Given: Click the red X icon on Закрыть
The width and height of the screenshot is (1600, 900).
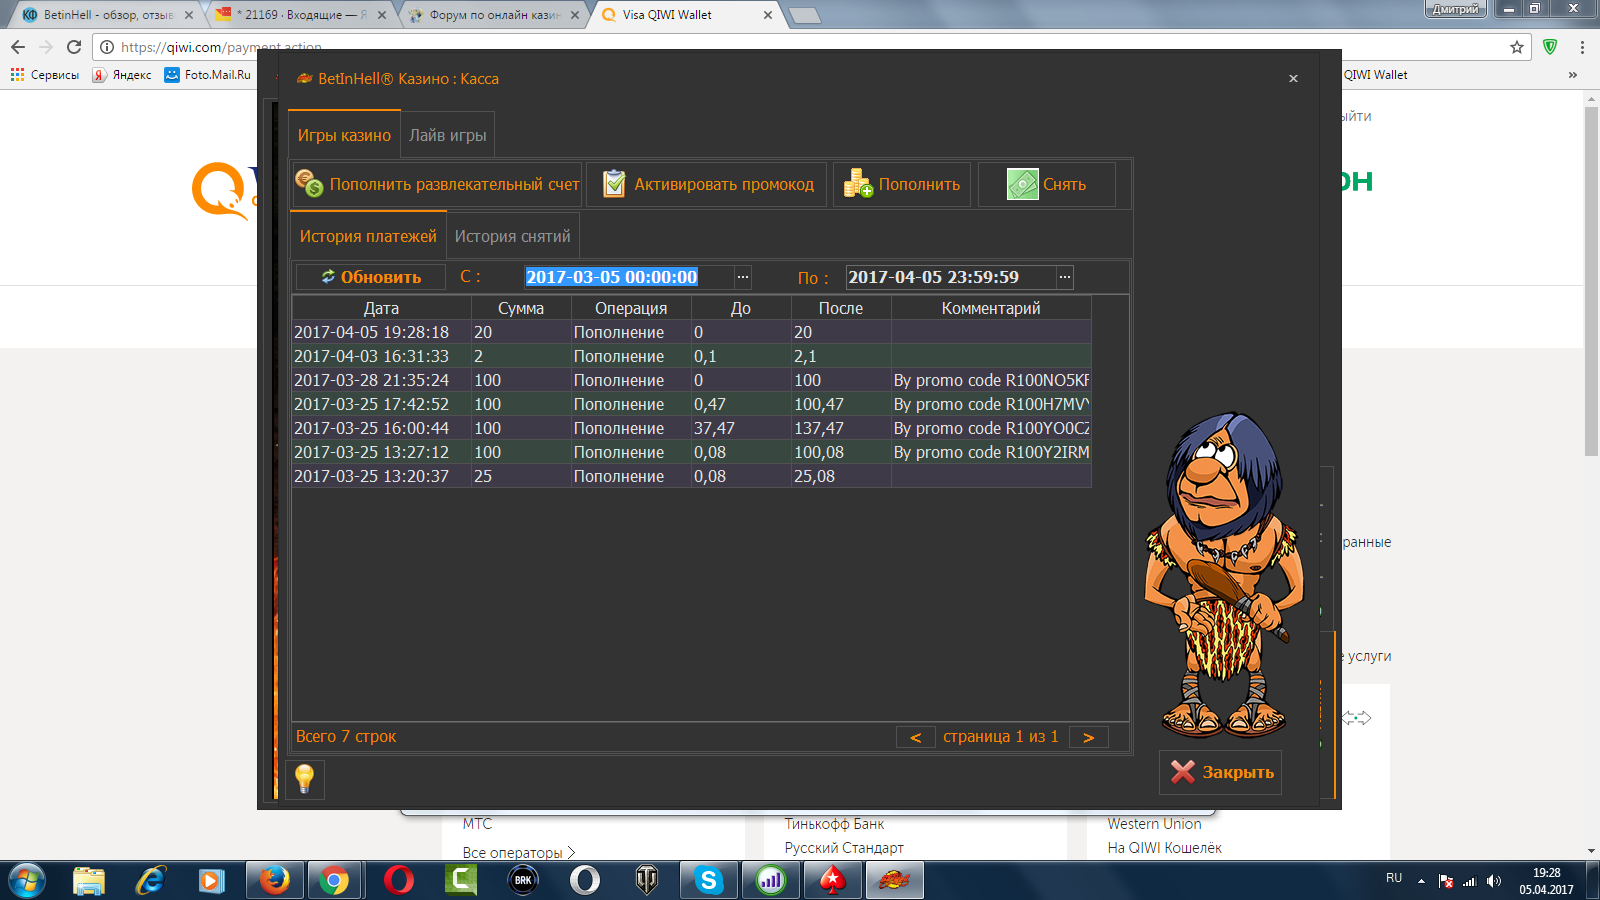Looking at the screenshot, I should pos(1183,772).
